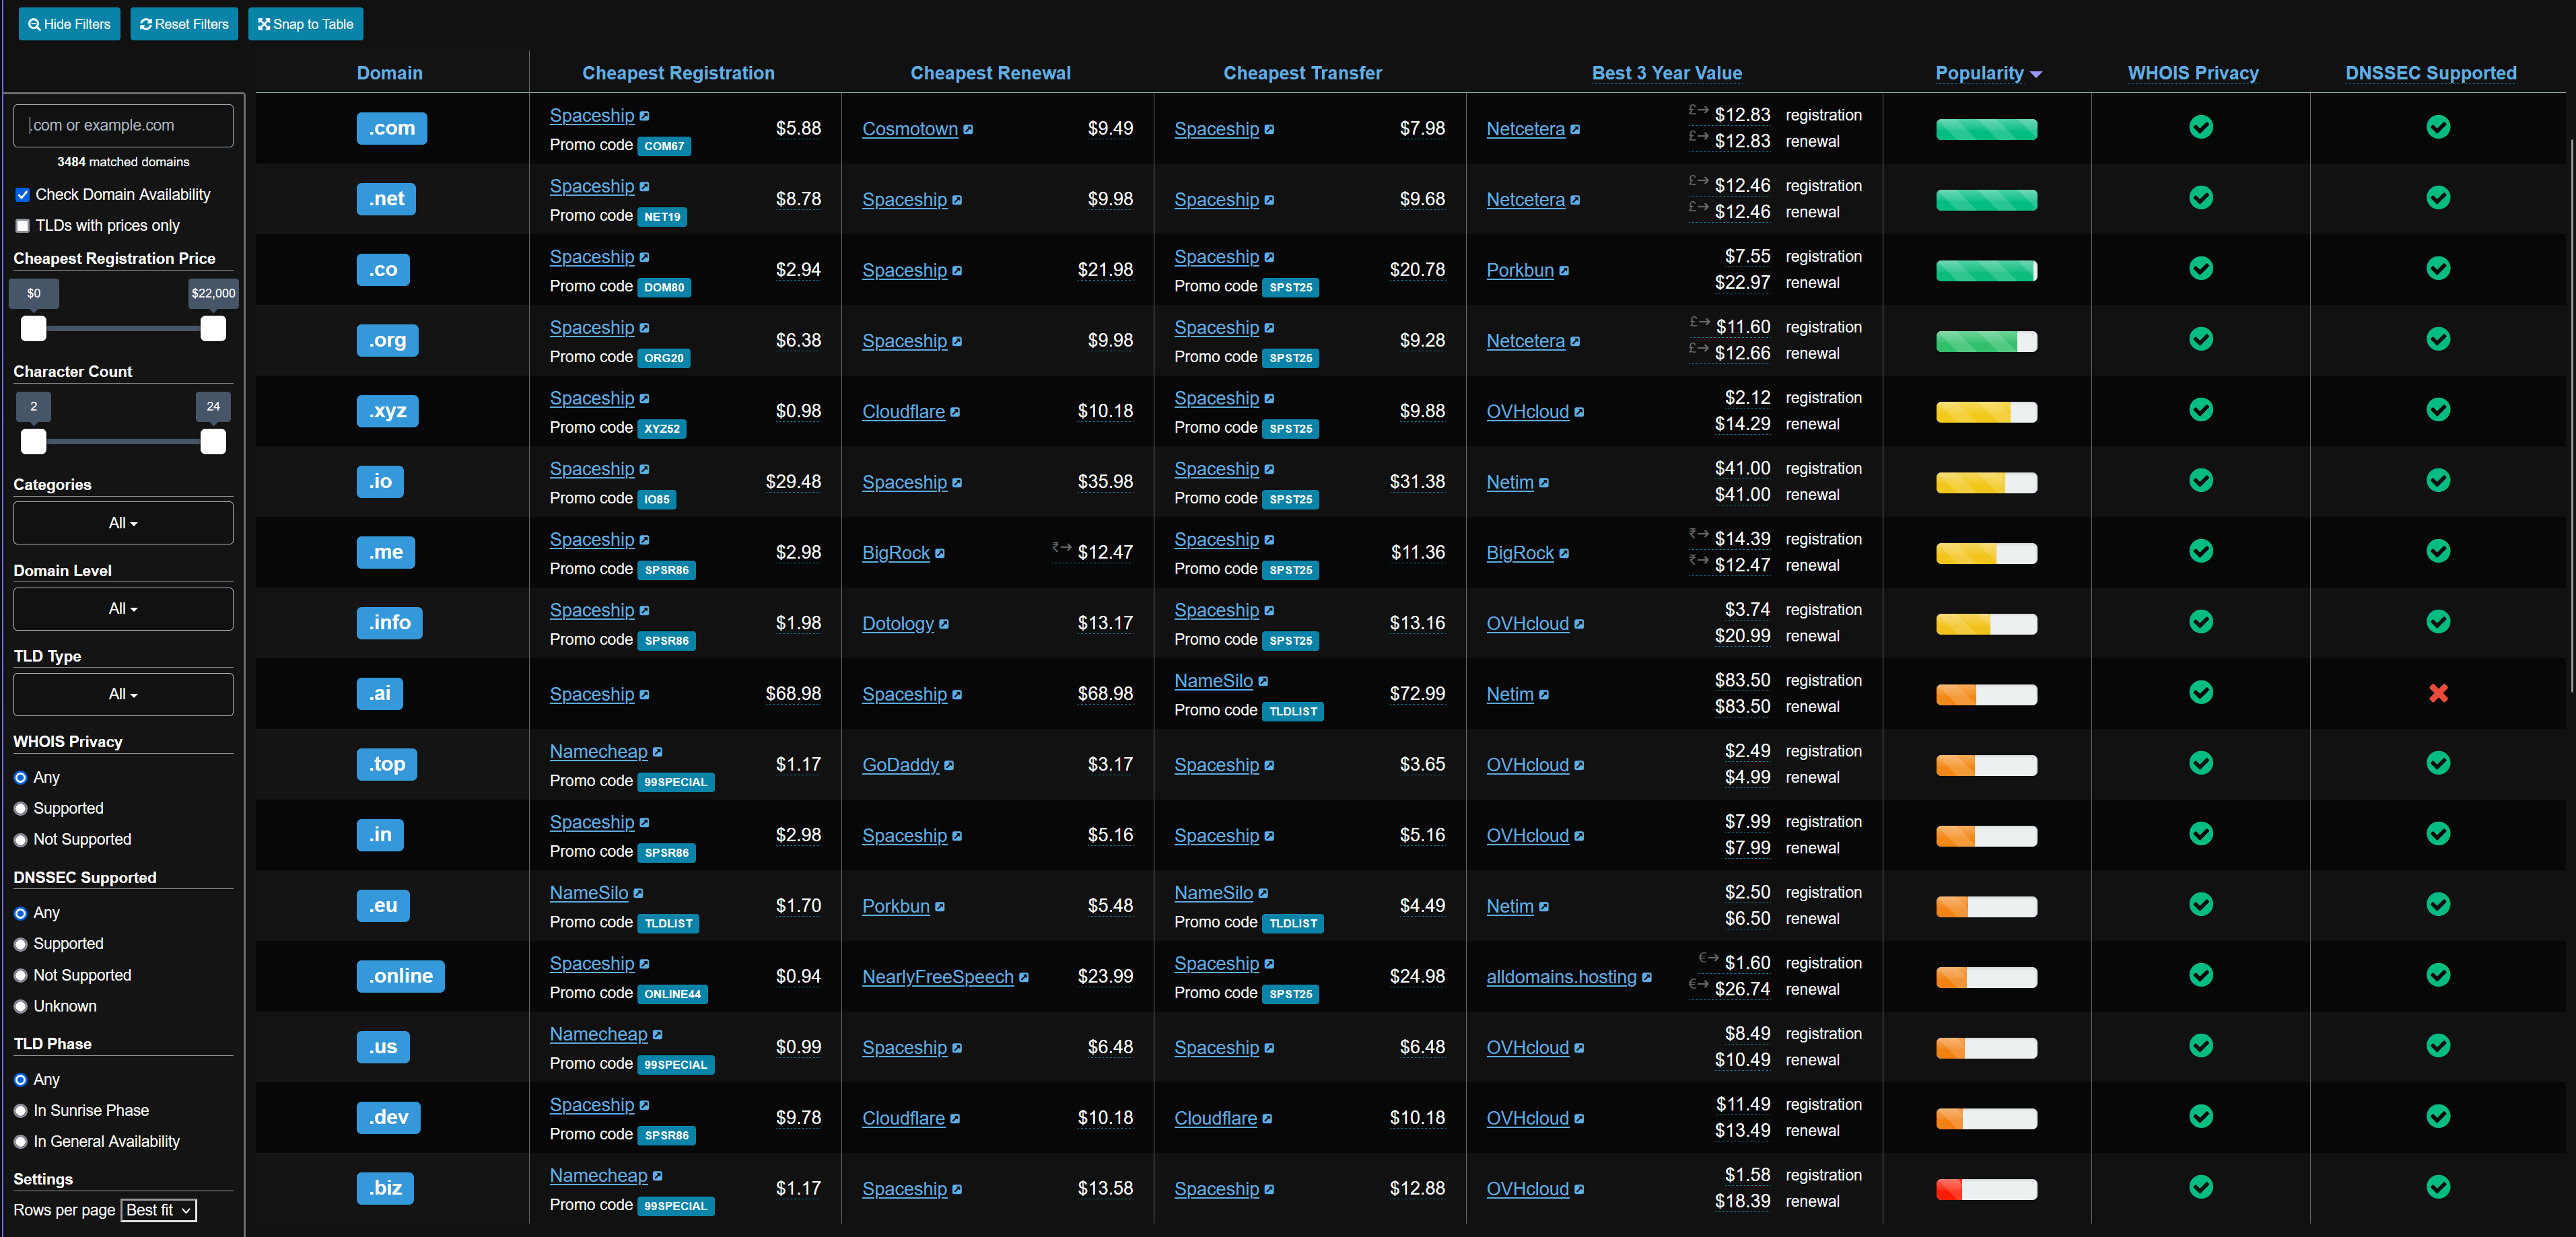2576x1237 pixels.
Task: Open the TLD Type dropdown
Action: click(x=123, y=694)
